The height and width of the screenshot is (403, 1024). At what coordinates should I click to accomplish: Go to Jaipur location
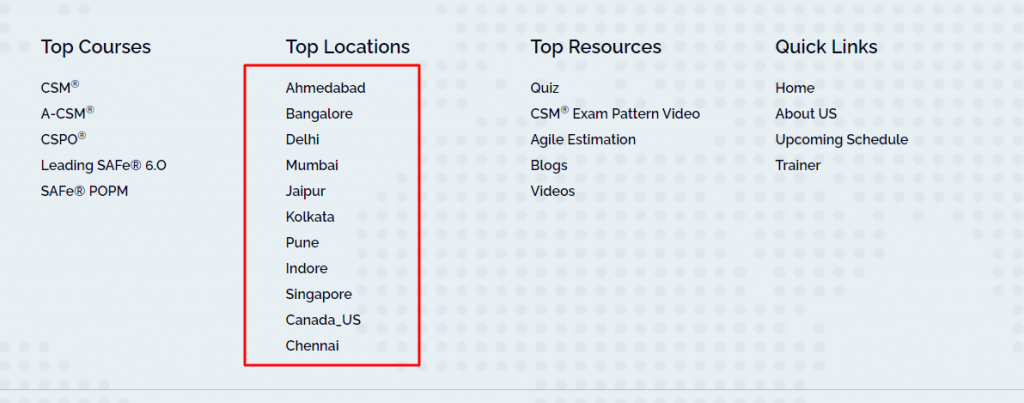[305, 191]
